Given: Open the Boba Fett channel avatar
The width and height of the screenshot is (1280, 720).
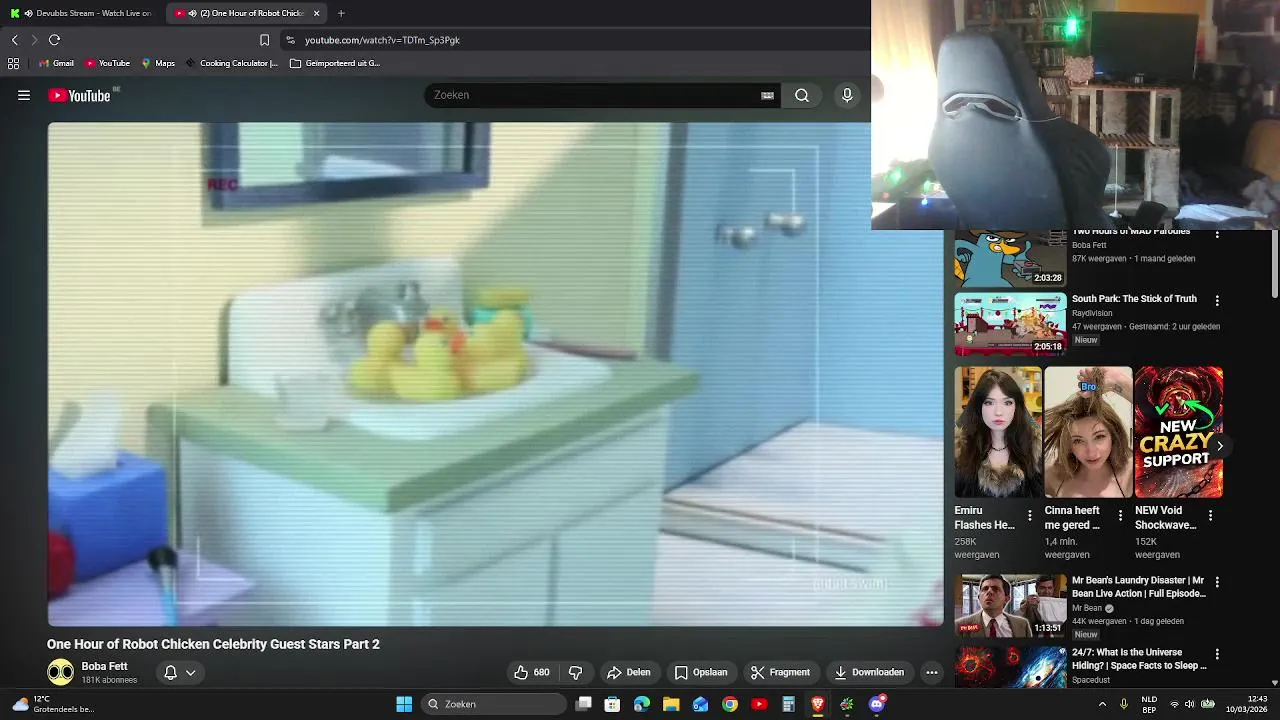Looking at the screenshot, I should click(61, 673).
